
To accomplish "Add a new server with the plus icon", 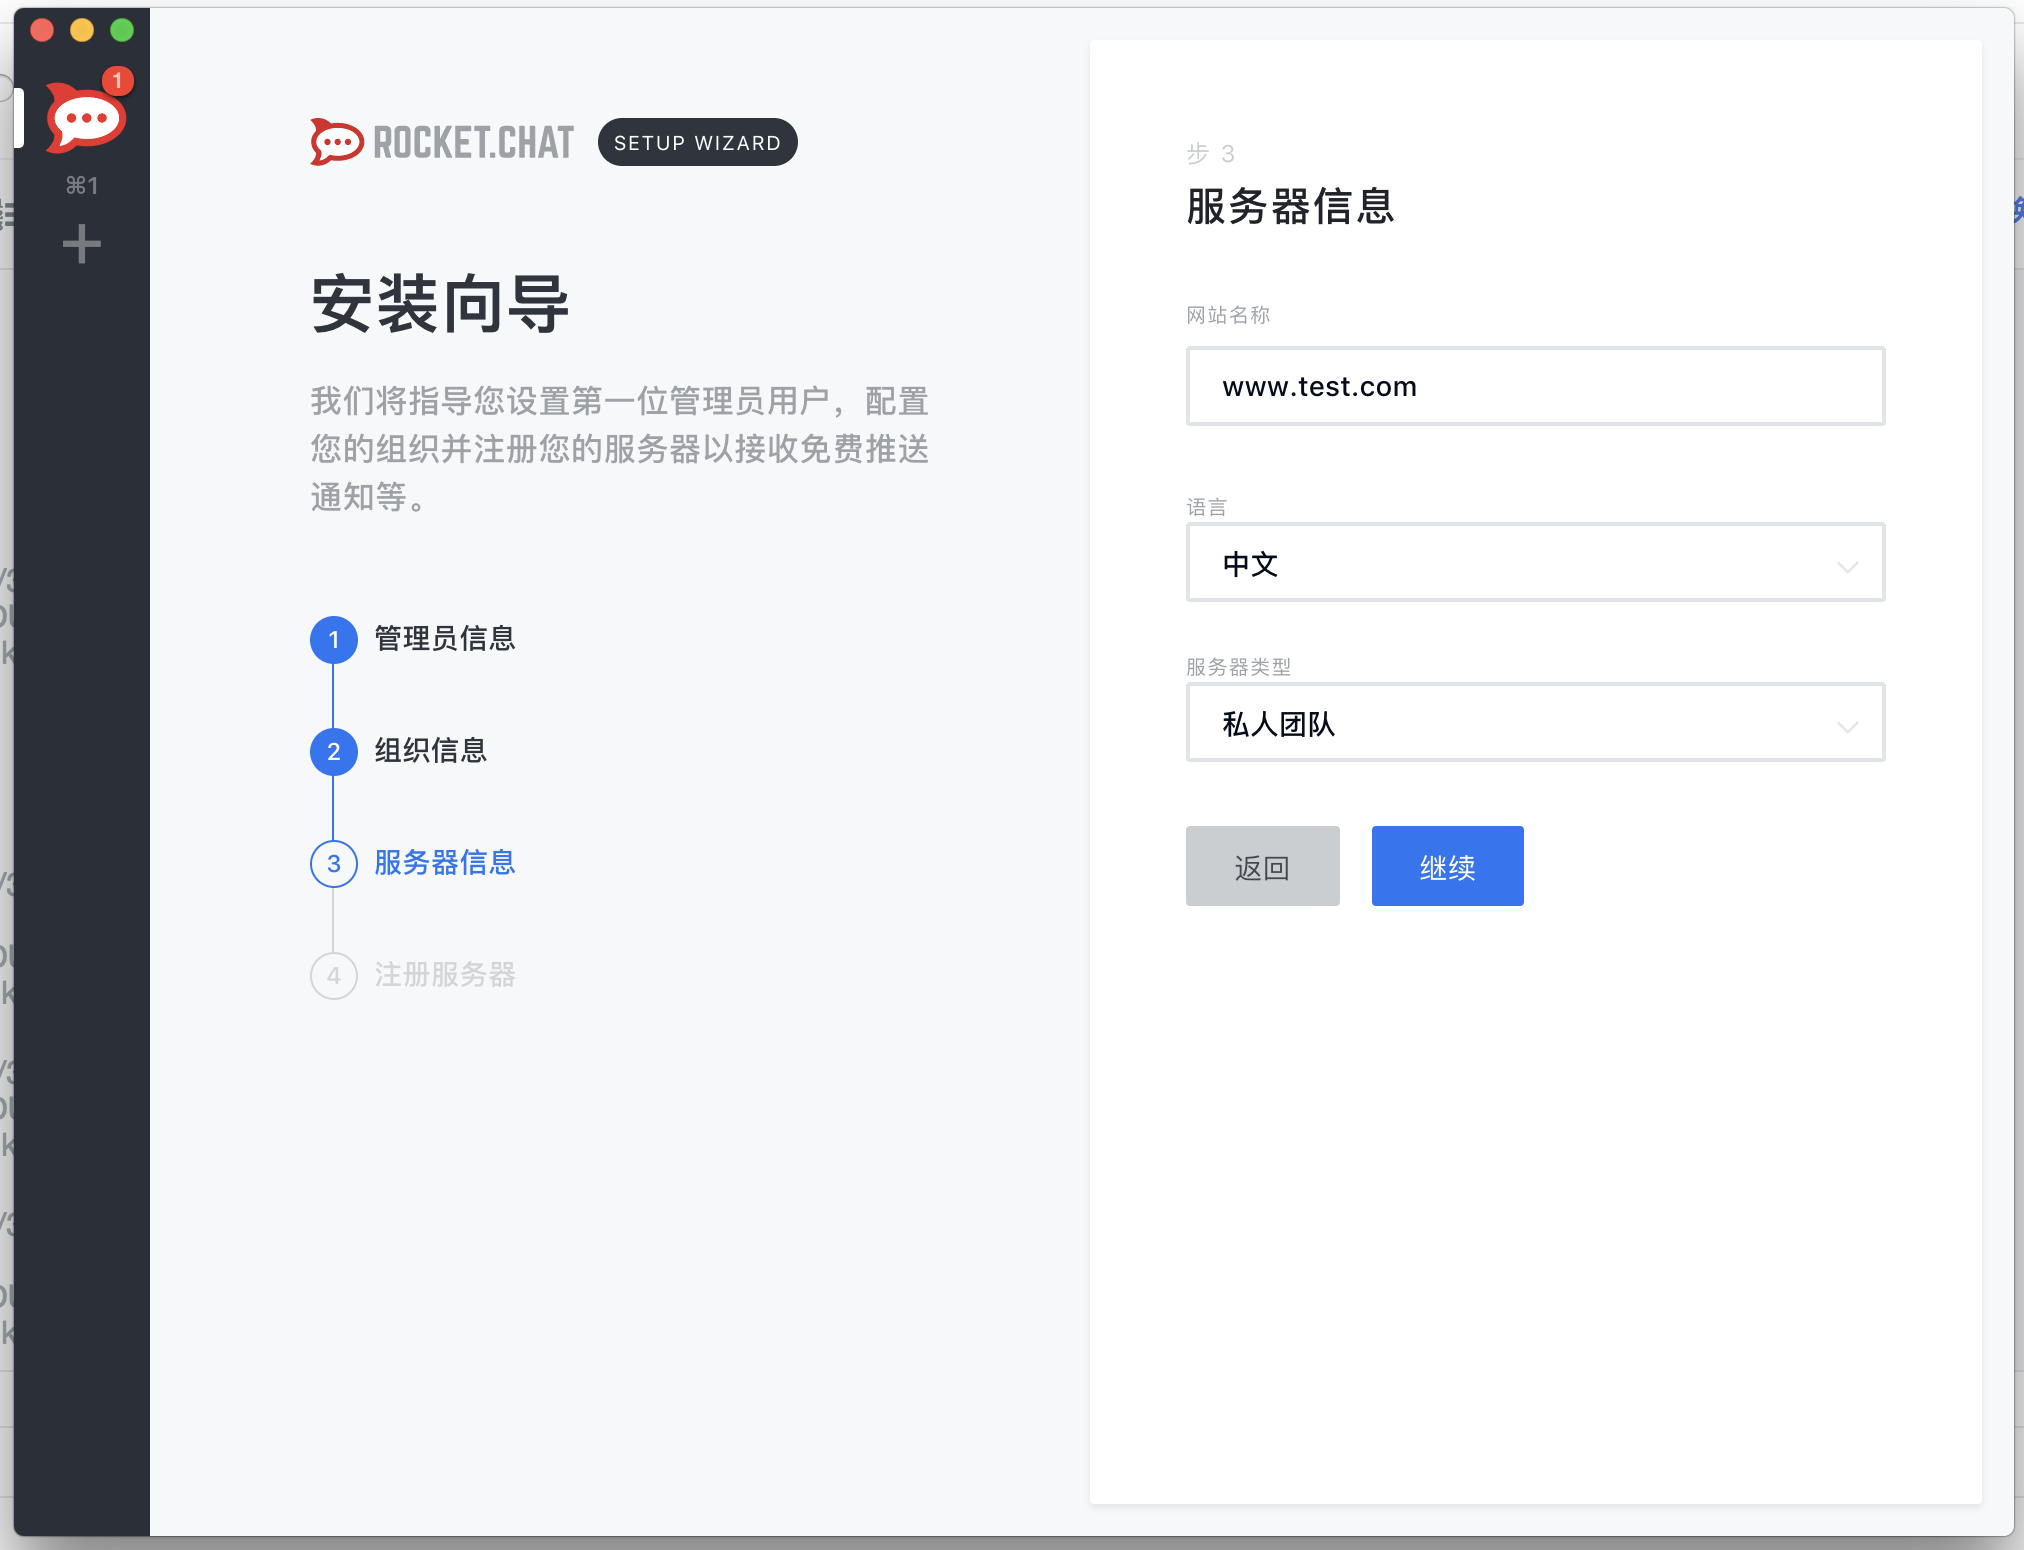I will pyautogui.click(x=82, y=244).
